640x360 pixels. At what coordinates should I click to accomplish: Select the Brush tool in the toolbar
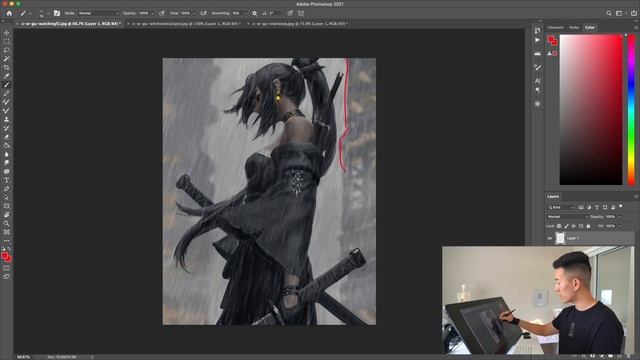[6, 85]
